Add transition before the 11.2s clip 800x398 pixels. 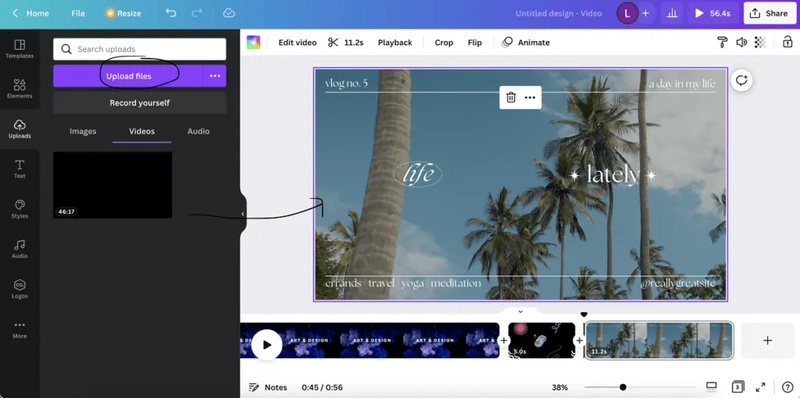(580, 341)
